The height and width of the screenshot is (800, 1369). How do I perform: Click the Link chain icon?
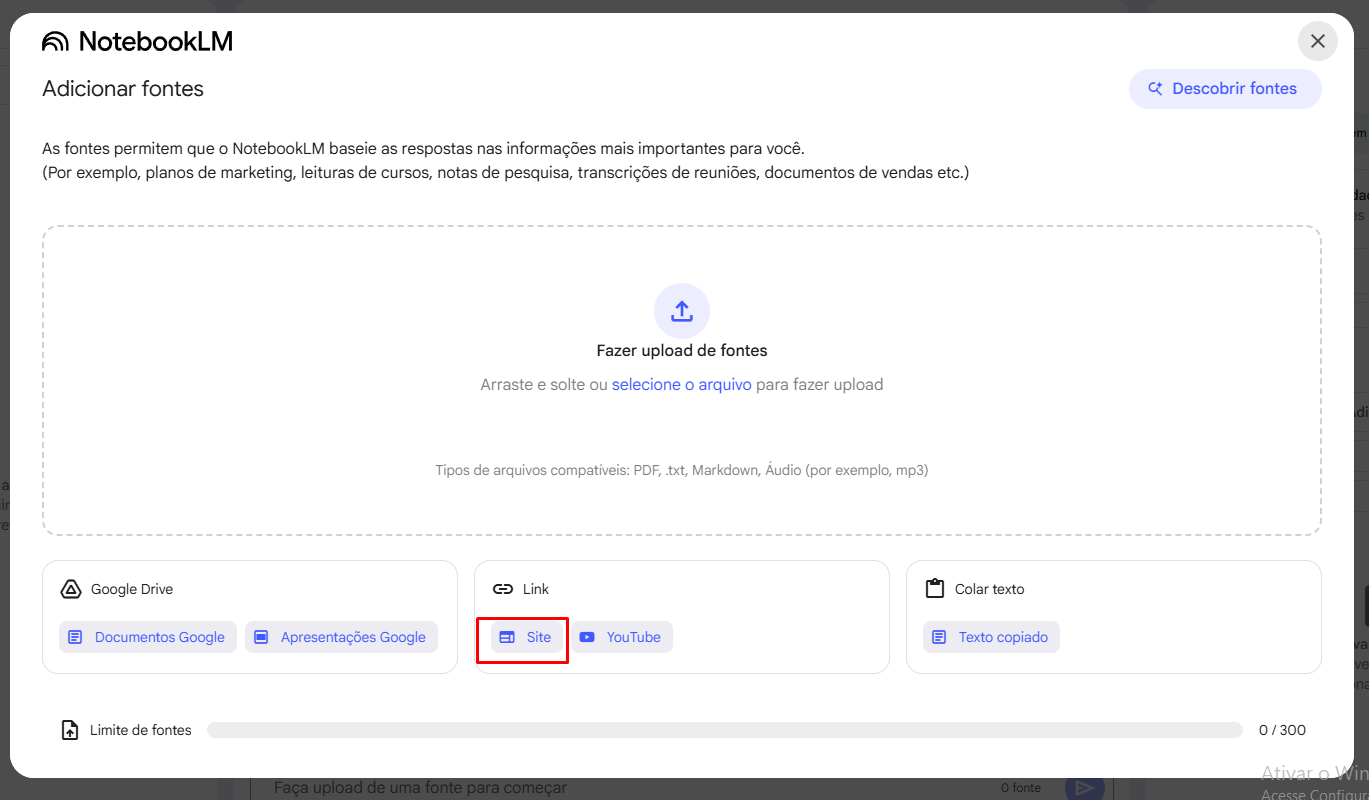click(503, 589)
